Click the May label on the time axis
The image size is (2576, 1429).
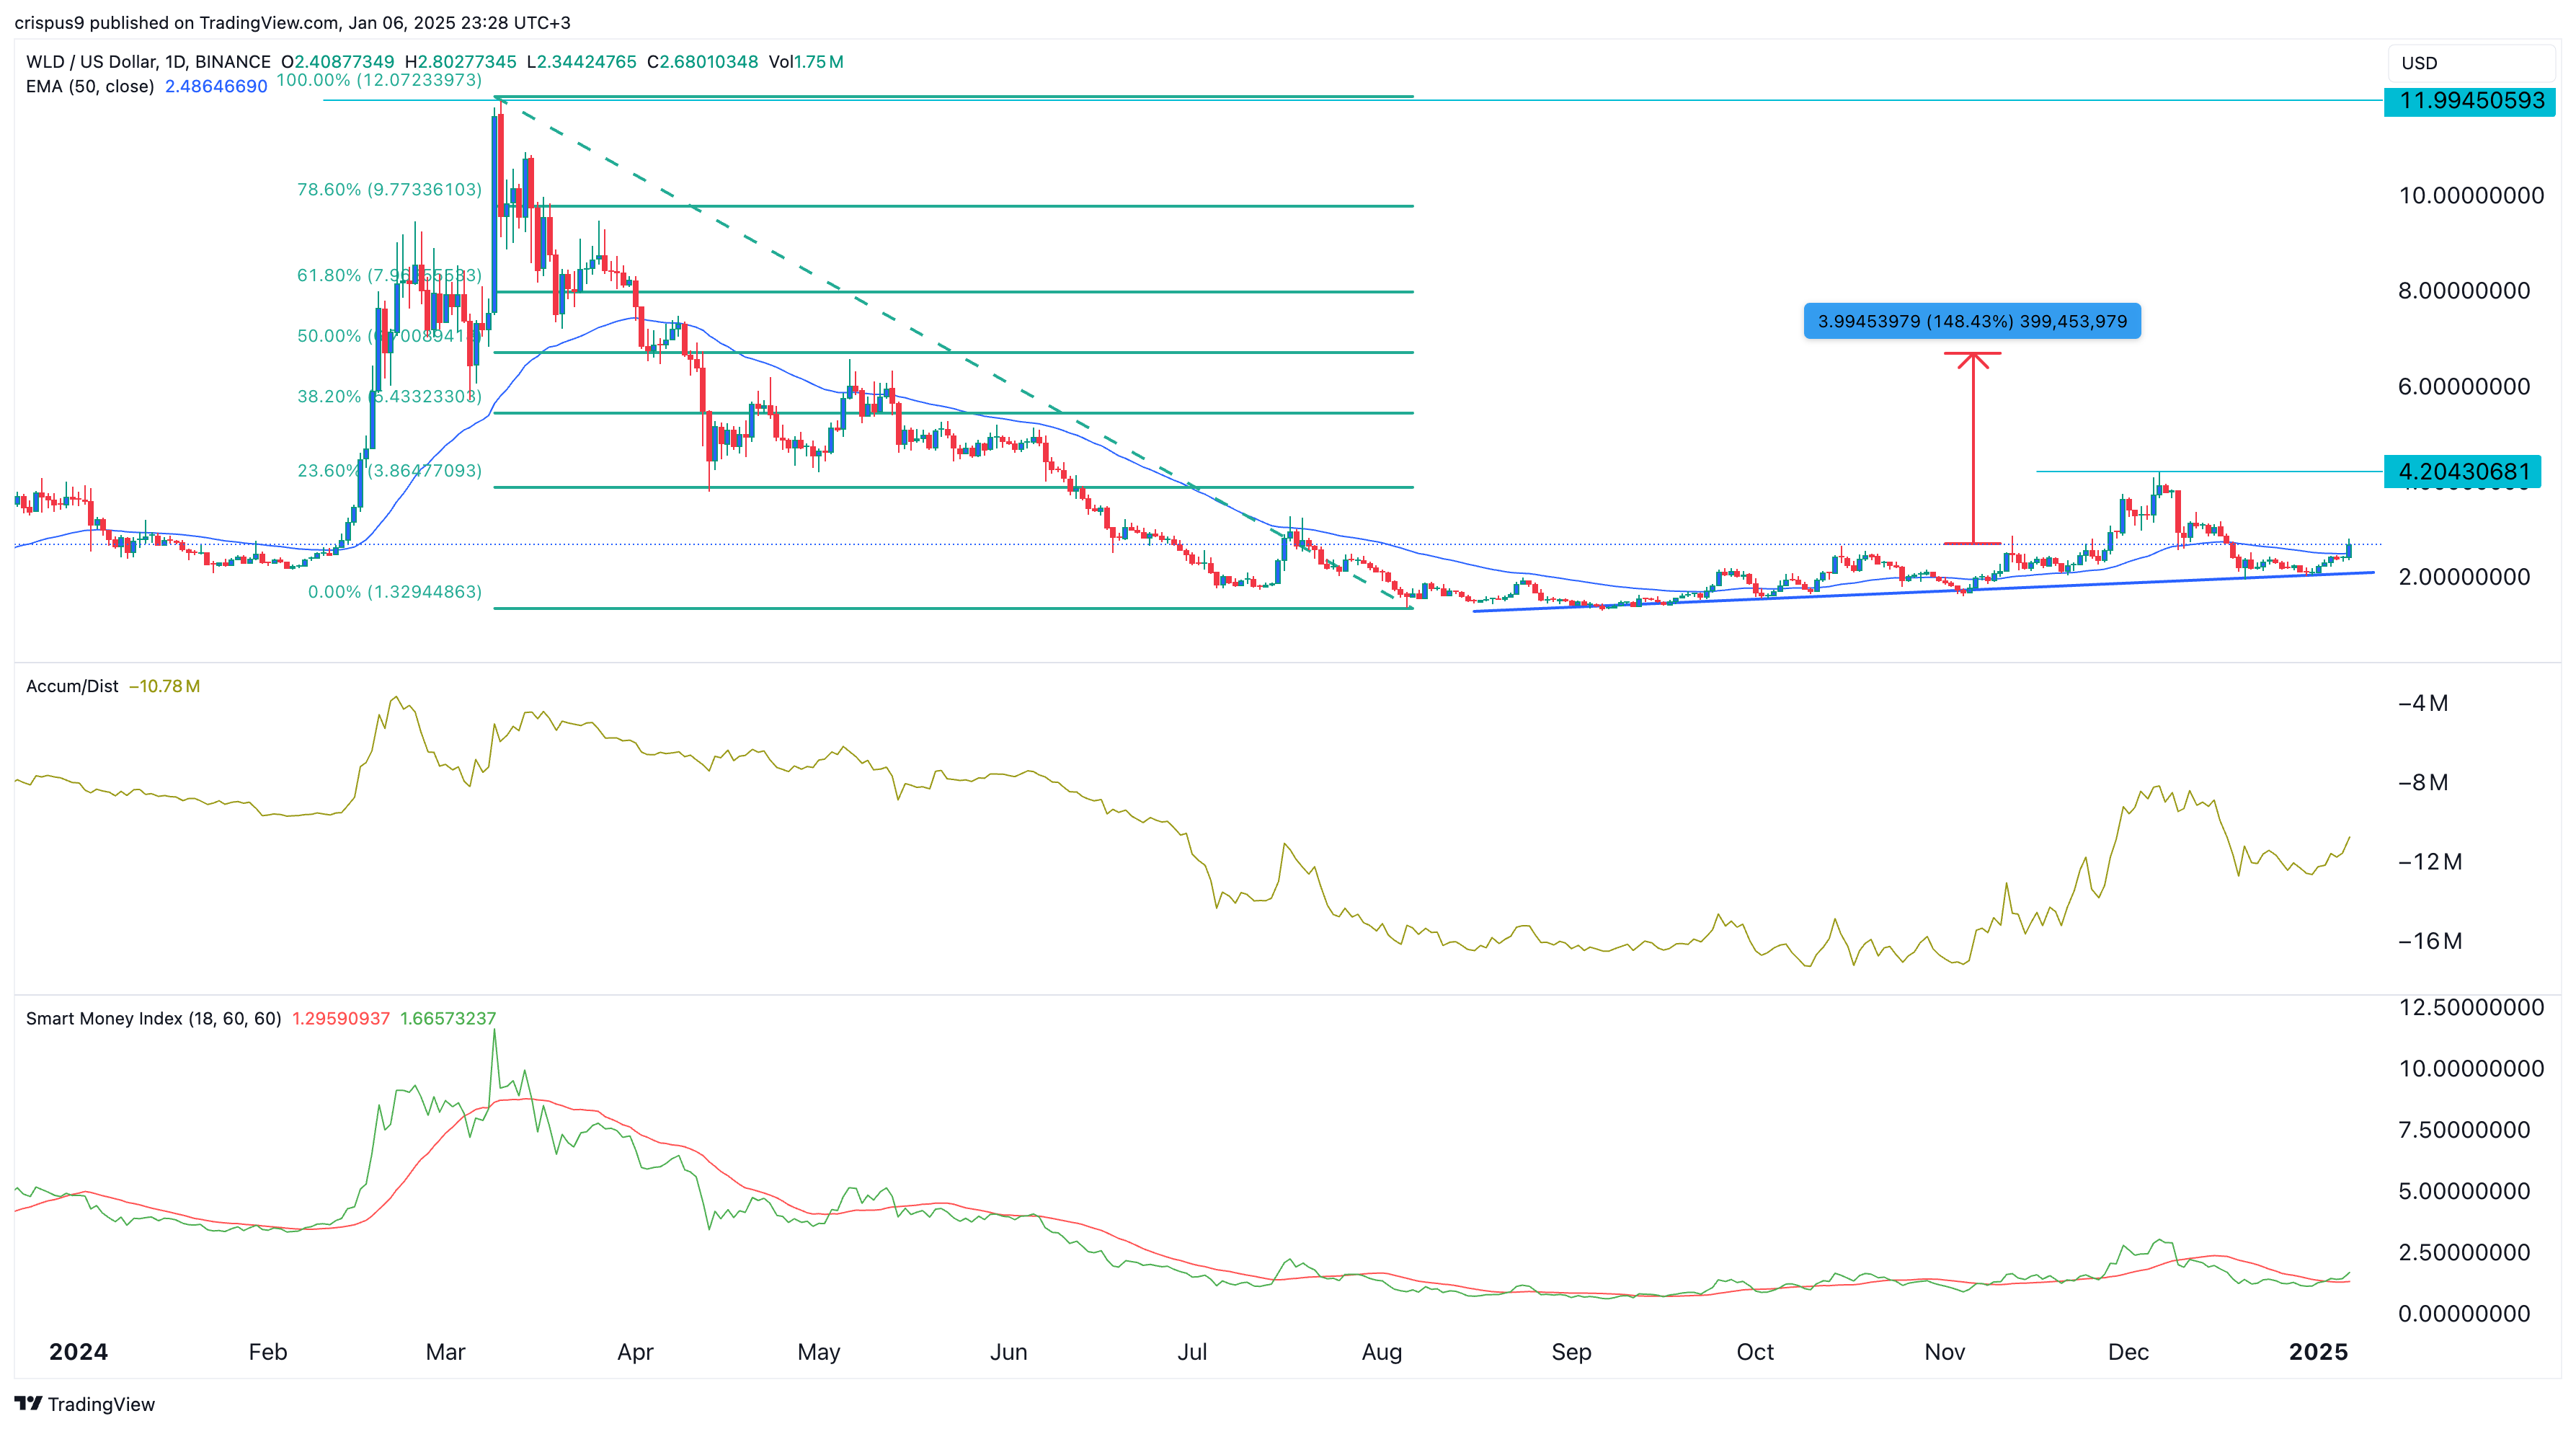click(x=819, y=1352)
